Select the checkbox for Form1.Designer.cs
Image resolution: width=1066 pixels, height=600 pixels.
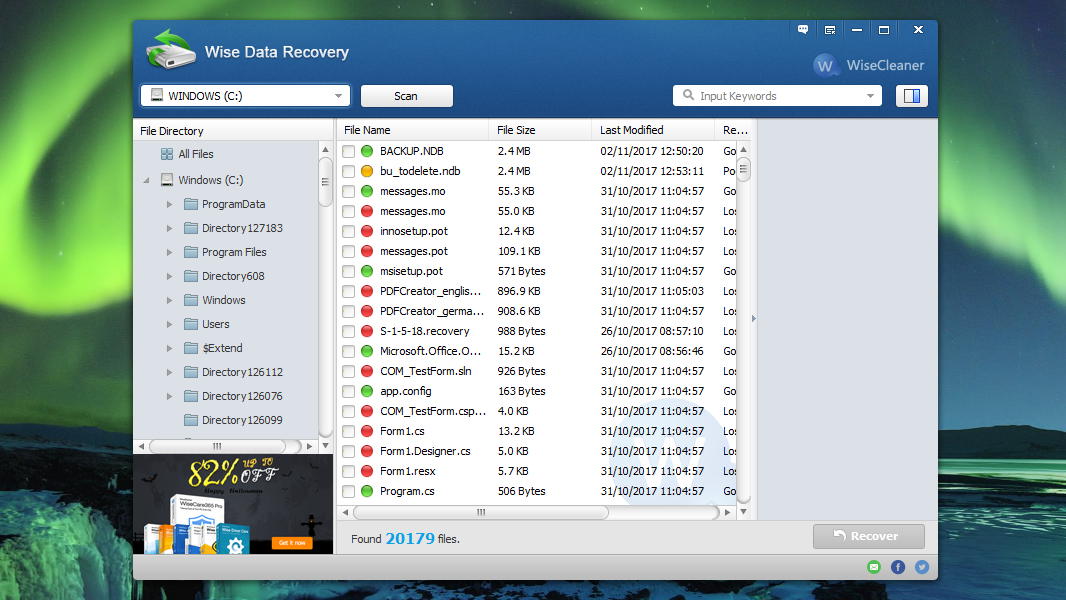(x=349, y=451)
